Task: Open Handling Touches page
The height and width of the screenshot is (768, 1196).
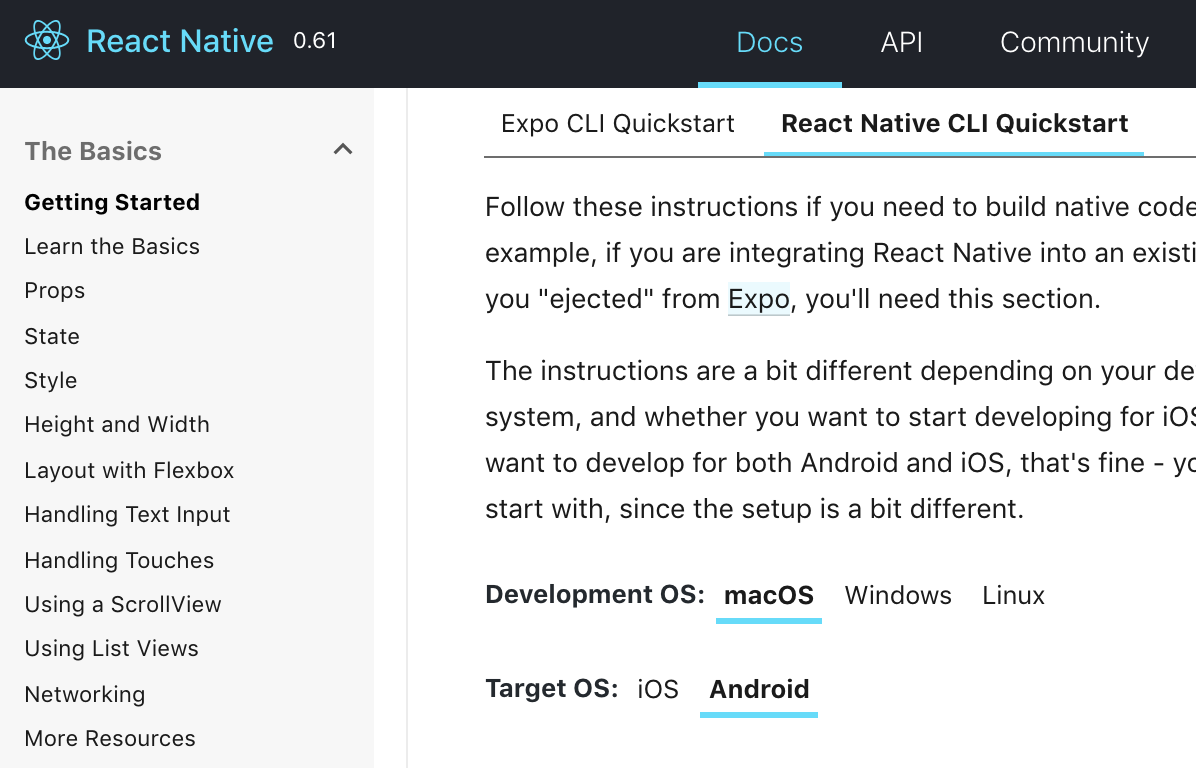Action: (x=119, y=560)
